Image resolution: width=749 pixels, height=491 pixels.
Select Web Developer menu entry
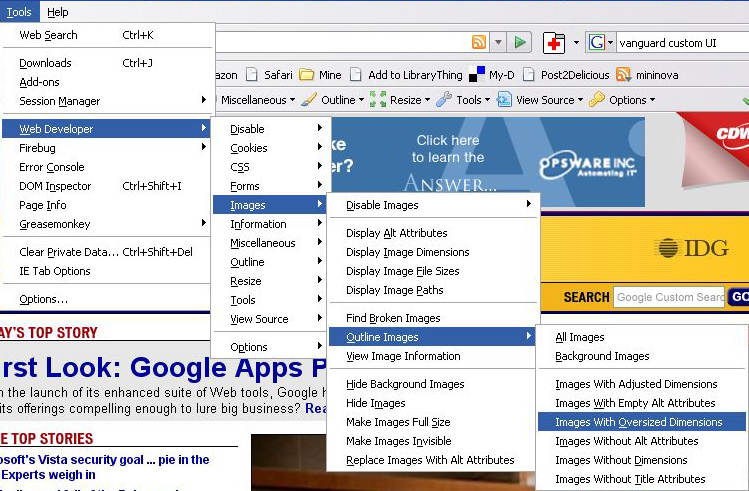[x=107, y=128]
